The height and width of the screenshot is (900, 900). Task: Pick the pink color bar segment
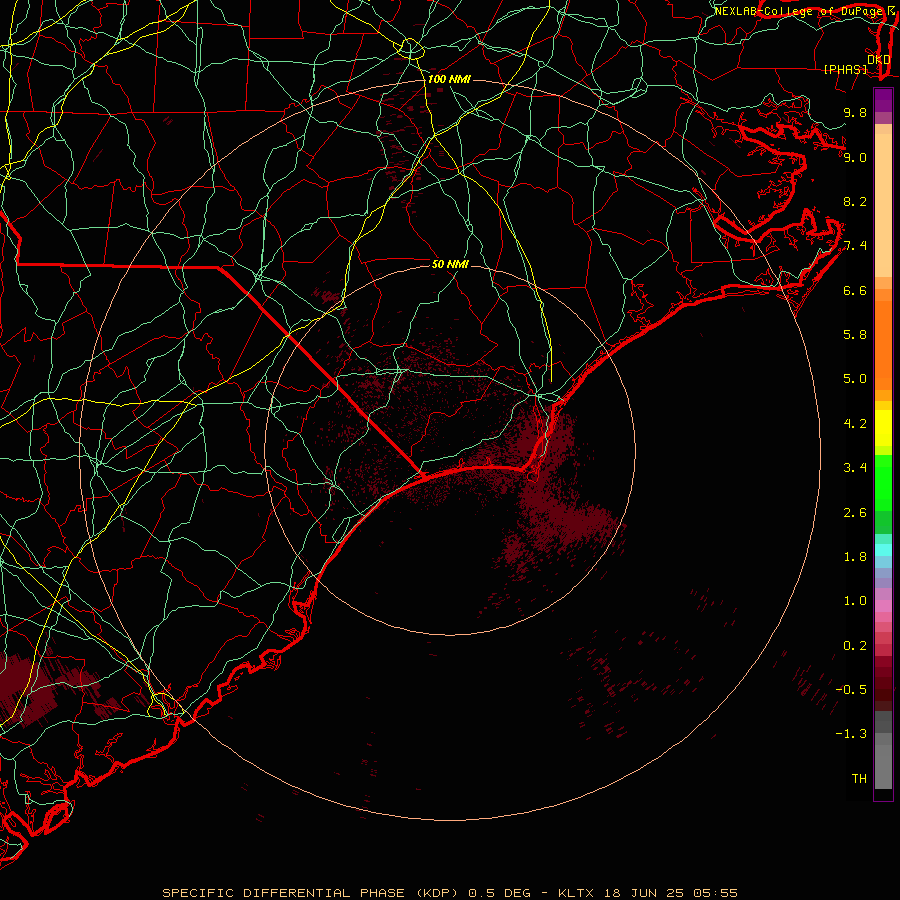(883, 606)
